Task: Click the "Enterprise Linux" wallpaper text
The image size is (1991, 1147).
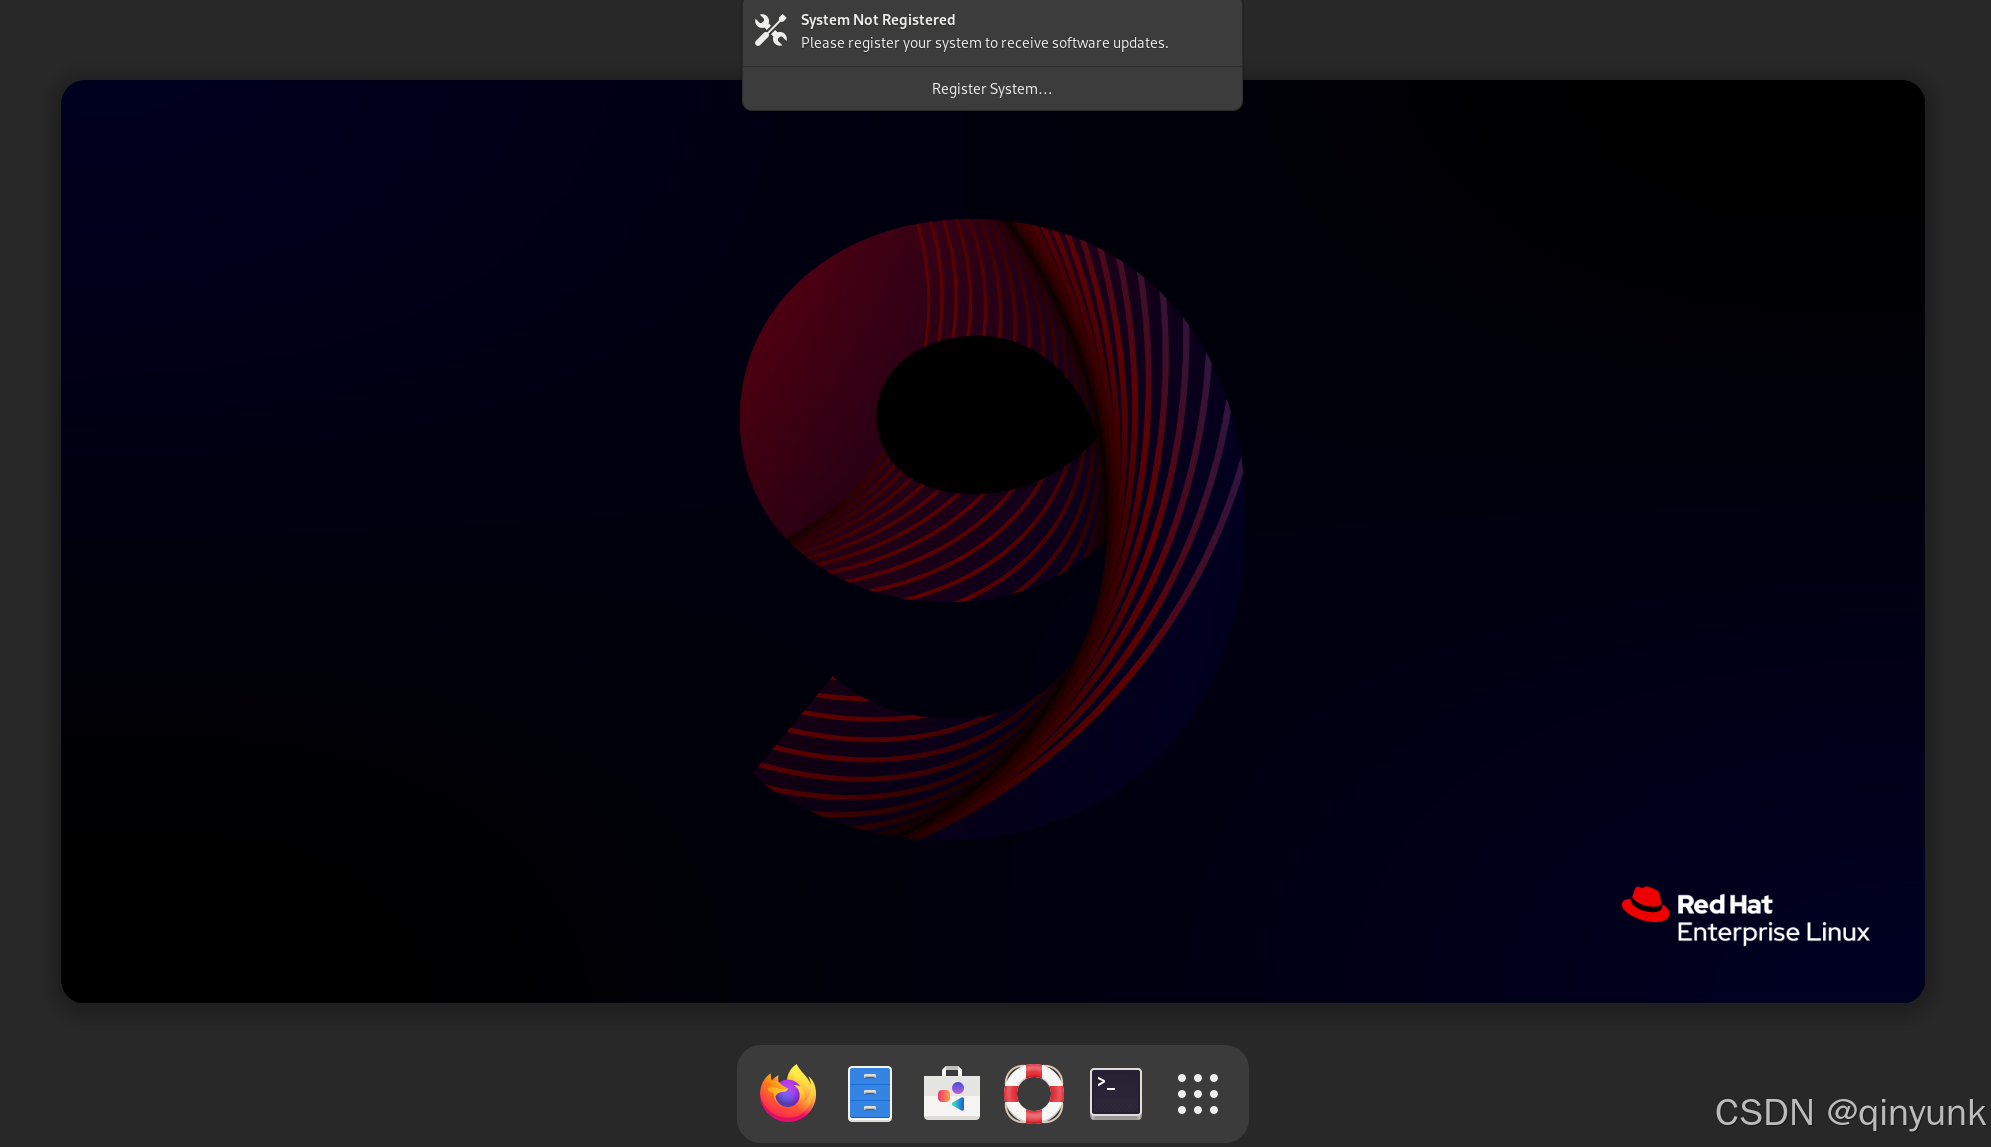Action: (x=1772, y=933)
